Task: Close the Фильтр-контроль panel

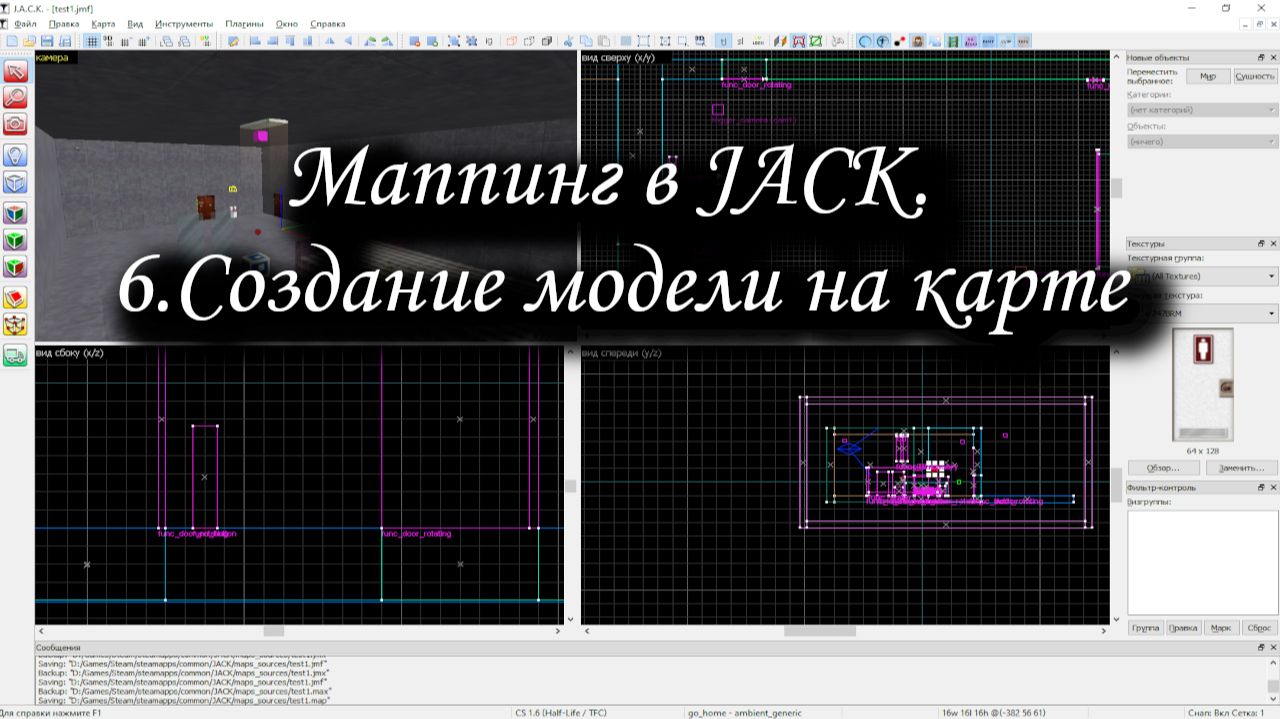Action: pyautogui.click(x=1273, y=488)
